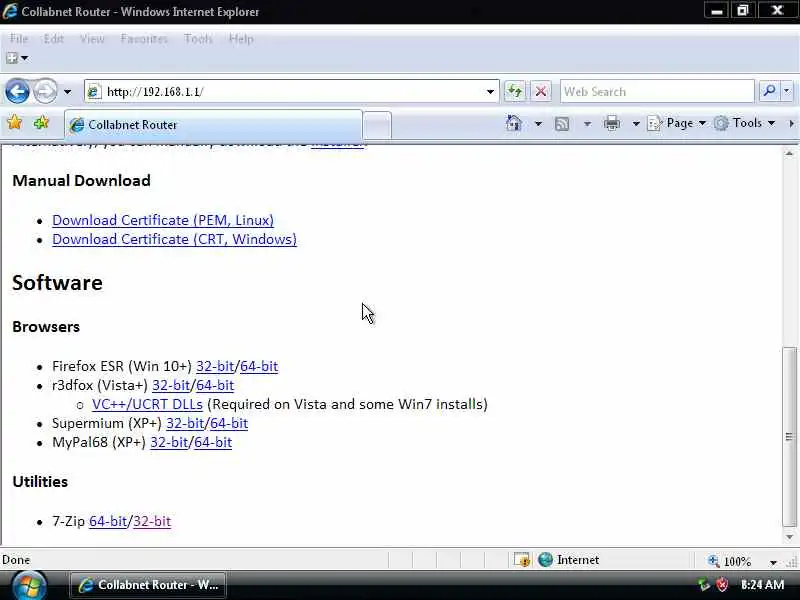Image resolution: width=800 pixels, height=600 pixels.
Task: Click the Print icon
Action: click(612, 123)
